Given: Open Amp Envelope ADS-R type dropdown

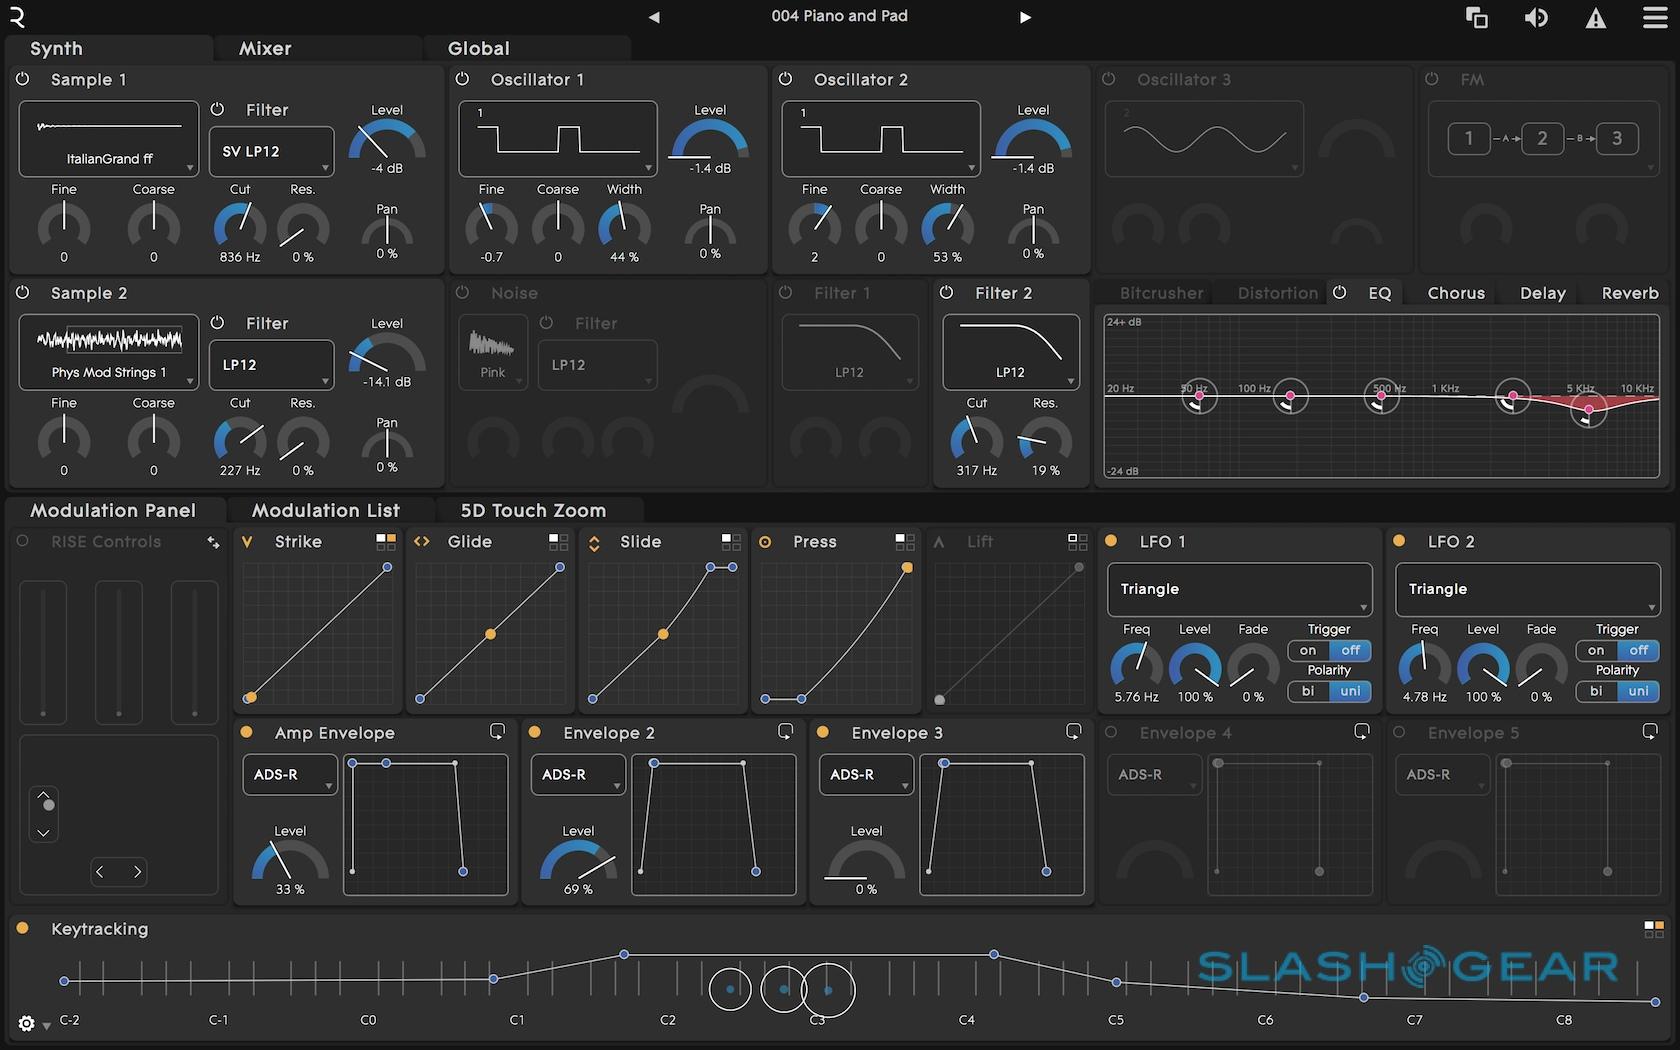Looking at the screenshot, I should coord(289,775).
